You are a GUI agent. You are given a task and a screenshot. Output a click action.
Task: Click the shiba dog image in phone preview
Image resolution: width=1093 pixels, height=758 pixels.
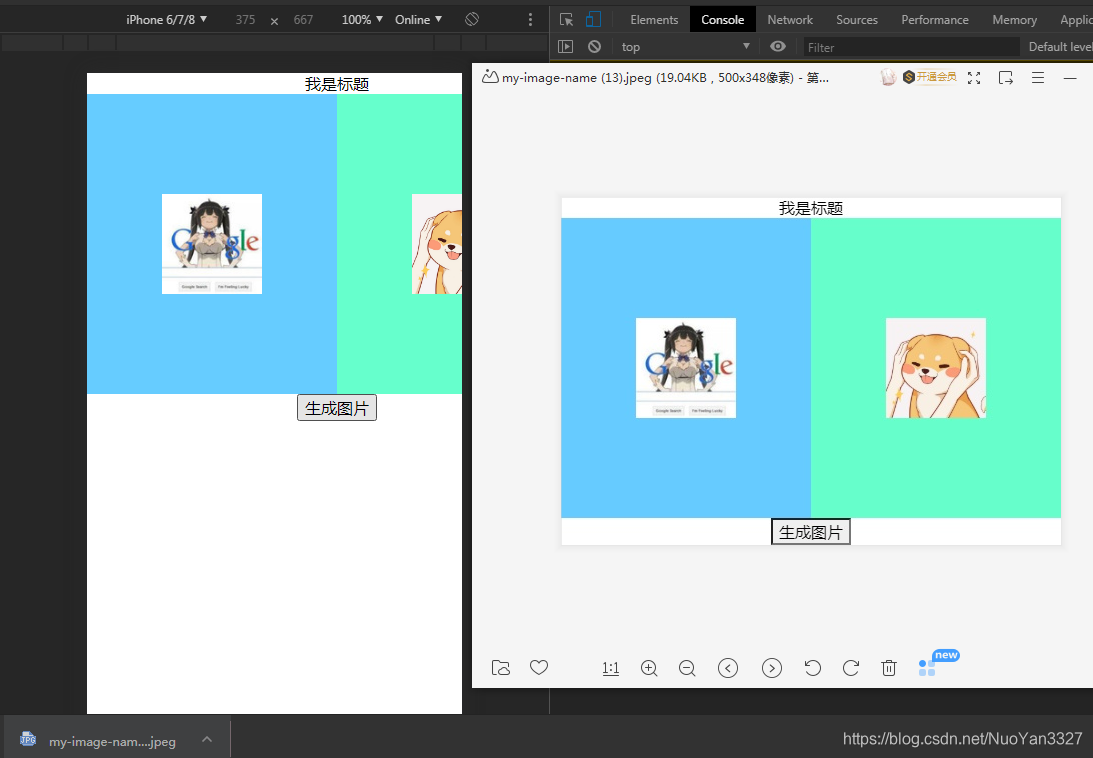coord(437,244)
